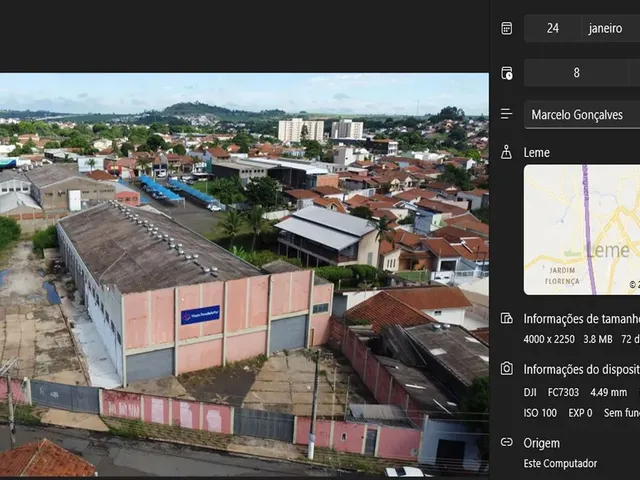Edit the day field showing 24
Viewport: 640px width, 480px height.
(553, 29)
